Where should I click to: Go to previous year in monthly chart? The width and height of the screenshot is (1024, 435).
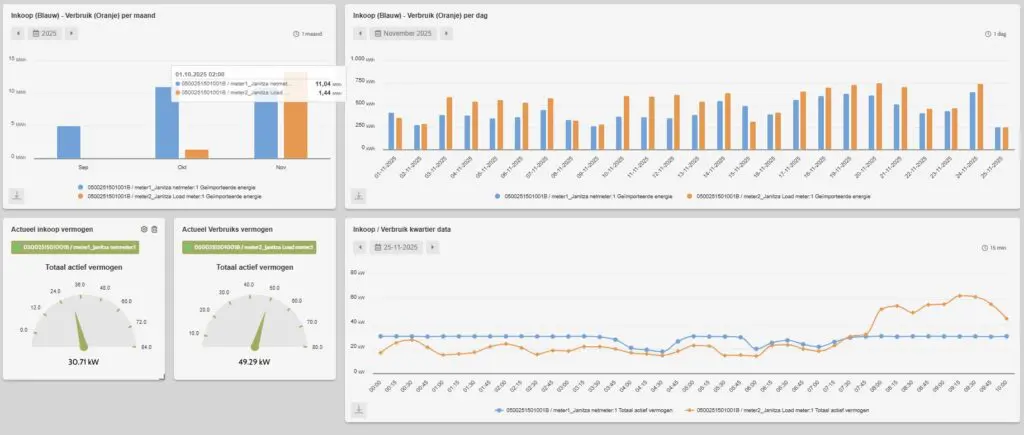[x=17, y=33]
